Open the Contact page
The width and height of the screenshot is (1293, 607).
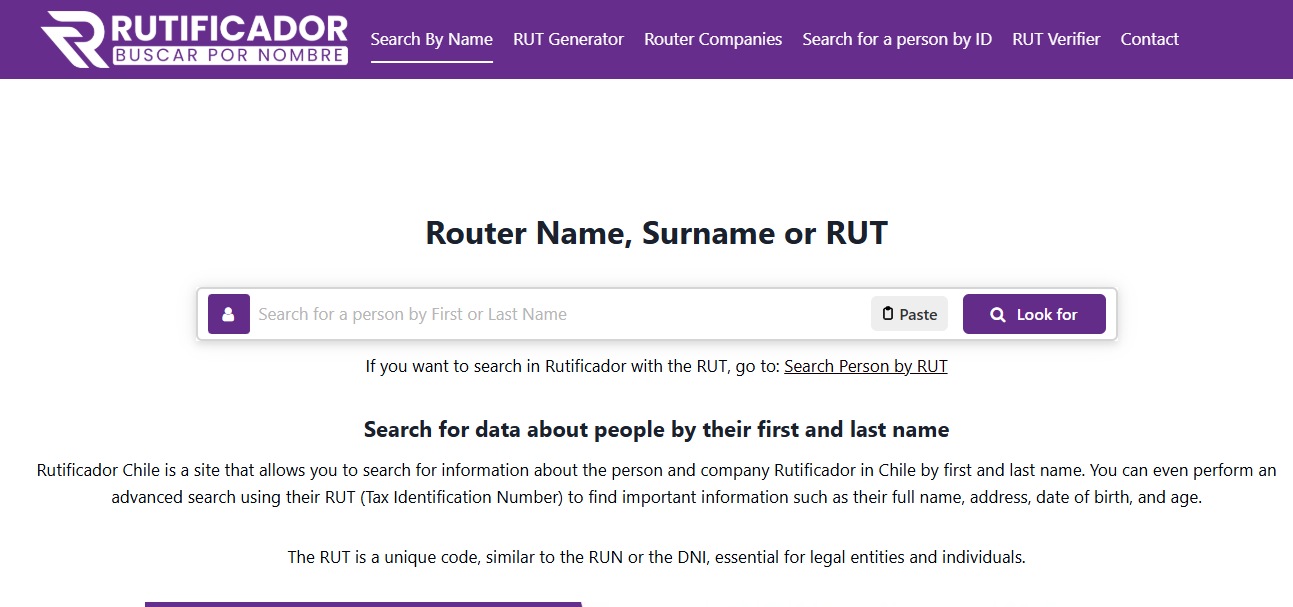[1149, 39]
